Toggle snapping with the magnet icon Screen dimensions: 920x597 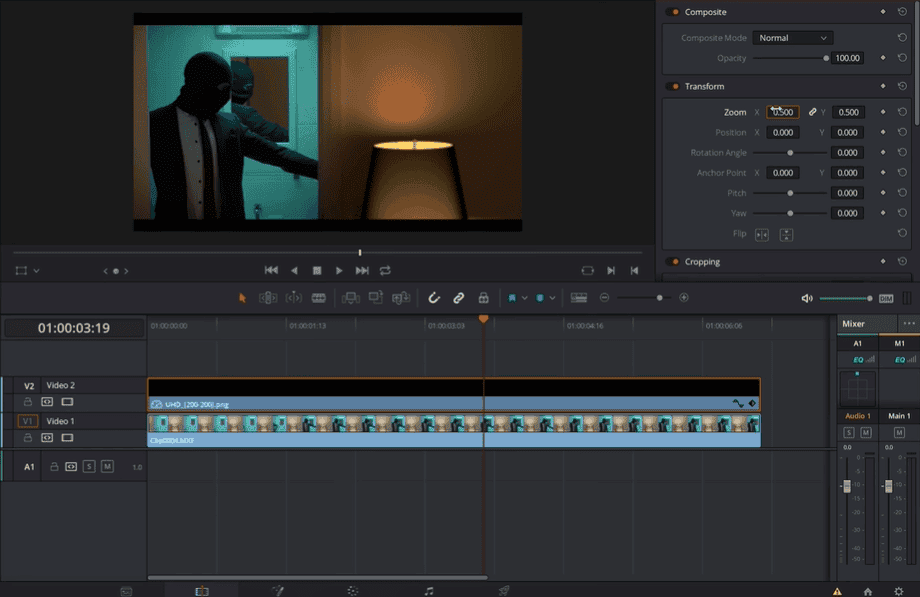(434, 297)
